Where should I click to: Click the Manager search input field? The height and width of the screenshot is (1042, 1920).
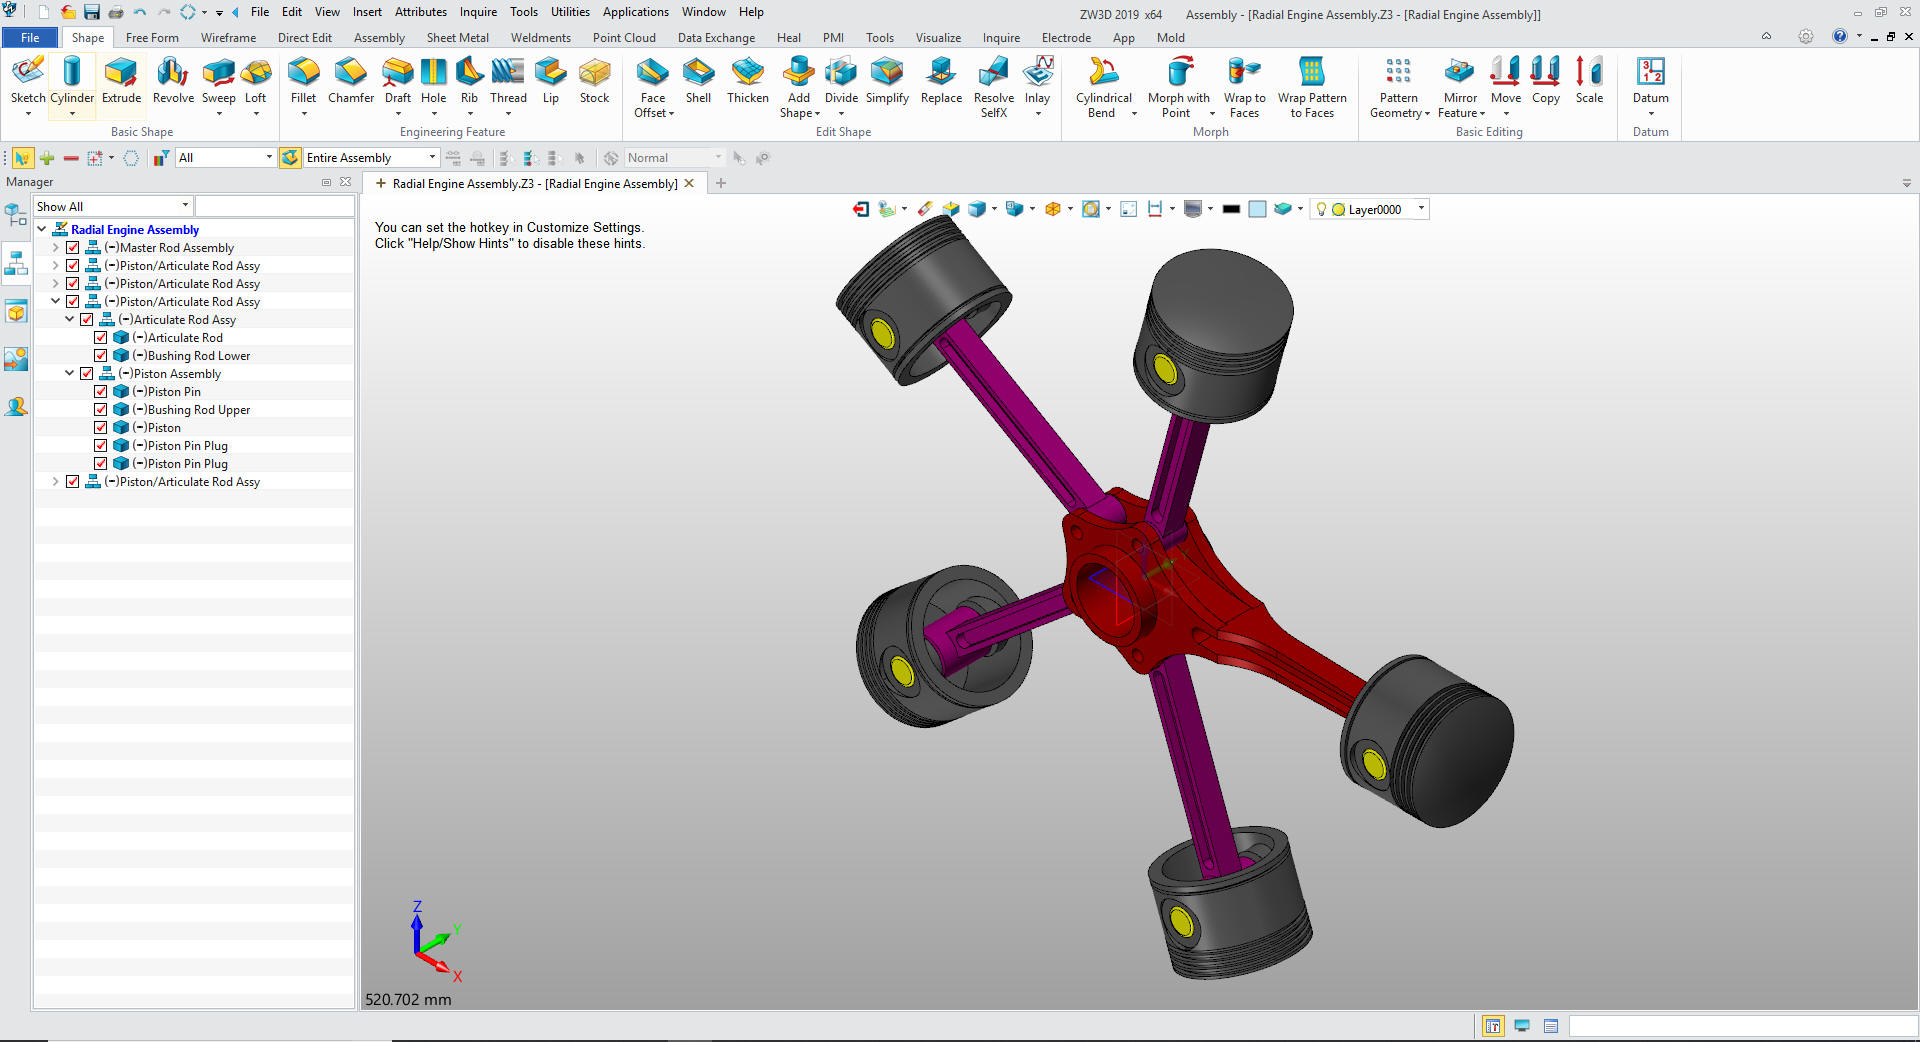(x=274, y=206)
